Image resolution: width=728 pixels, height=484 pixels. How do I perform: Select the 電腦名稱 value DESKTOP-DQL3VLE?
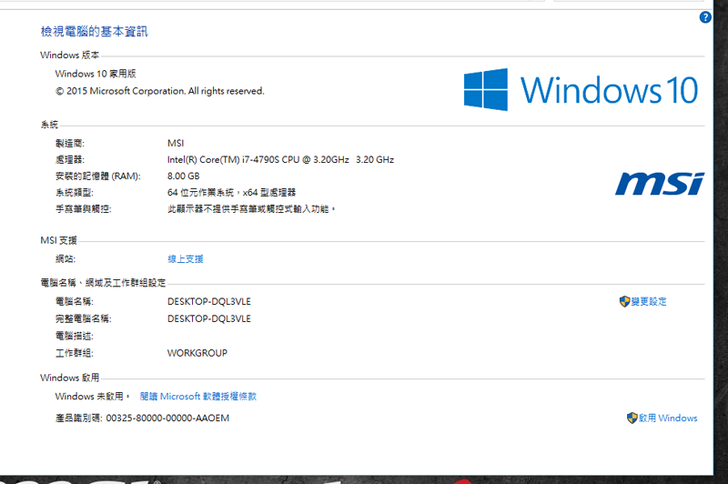209,301
